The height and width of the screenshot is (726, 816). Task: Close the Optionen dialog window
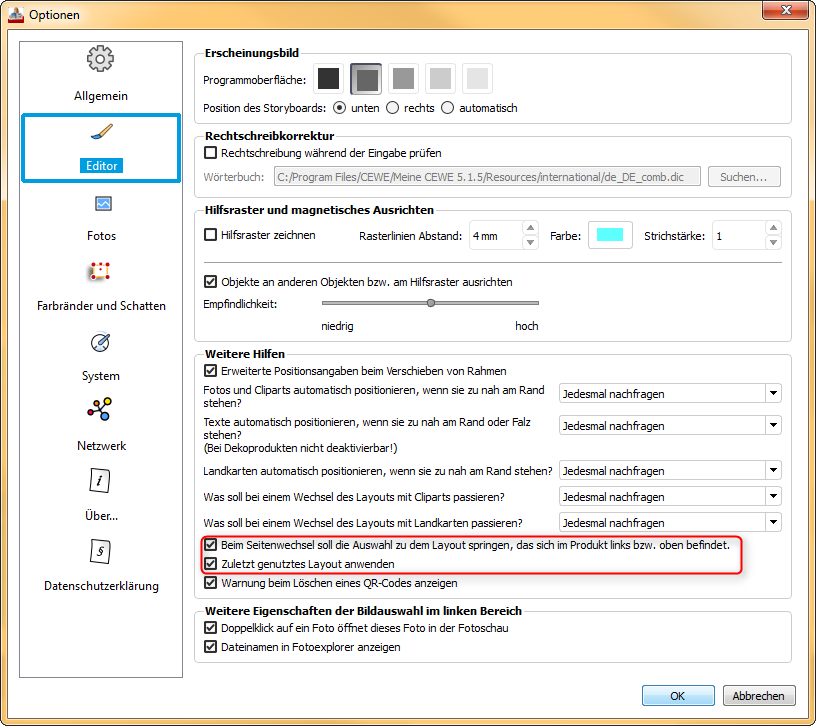pyautogui.click(x=785, y=10)
